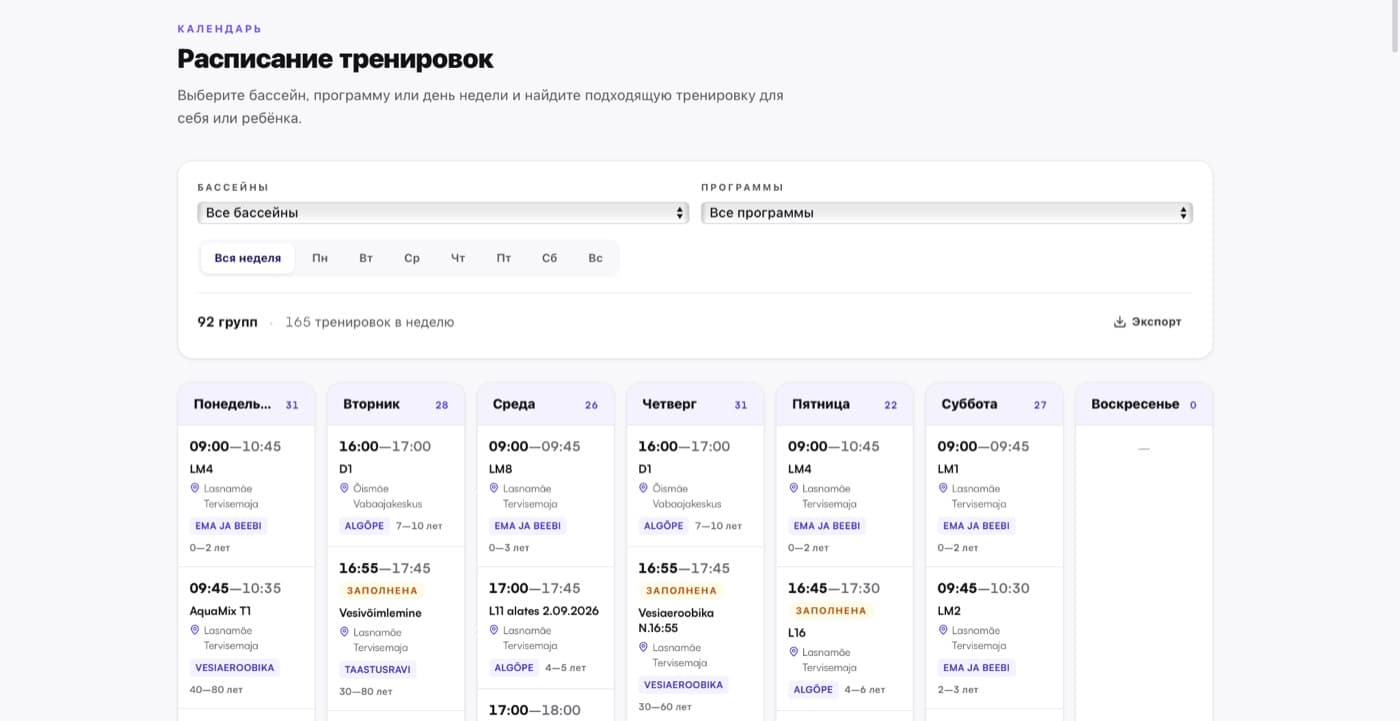Screen dimensions: 1400x721
Task: Click the VESIAEROOBIKA tag in Monday AquaMix T1 card
Action: pyautogui.click(x=235, y=668)
